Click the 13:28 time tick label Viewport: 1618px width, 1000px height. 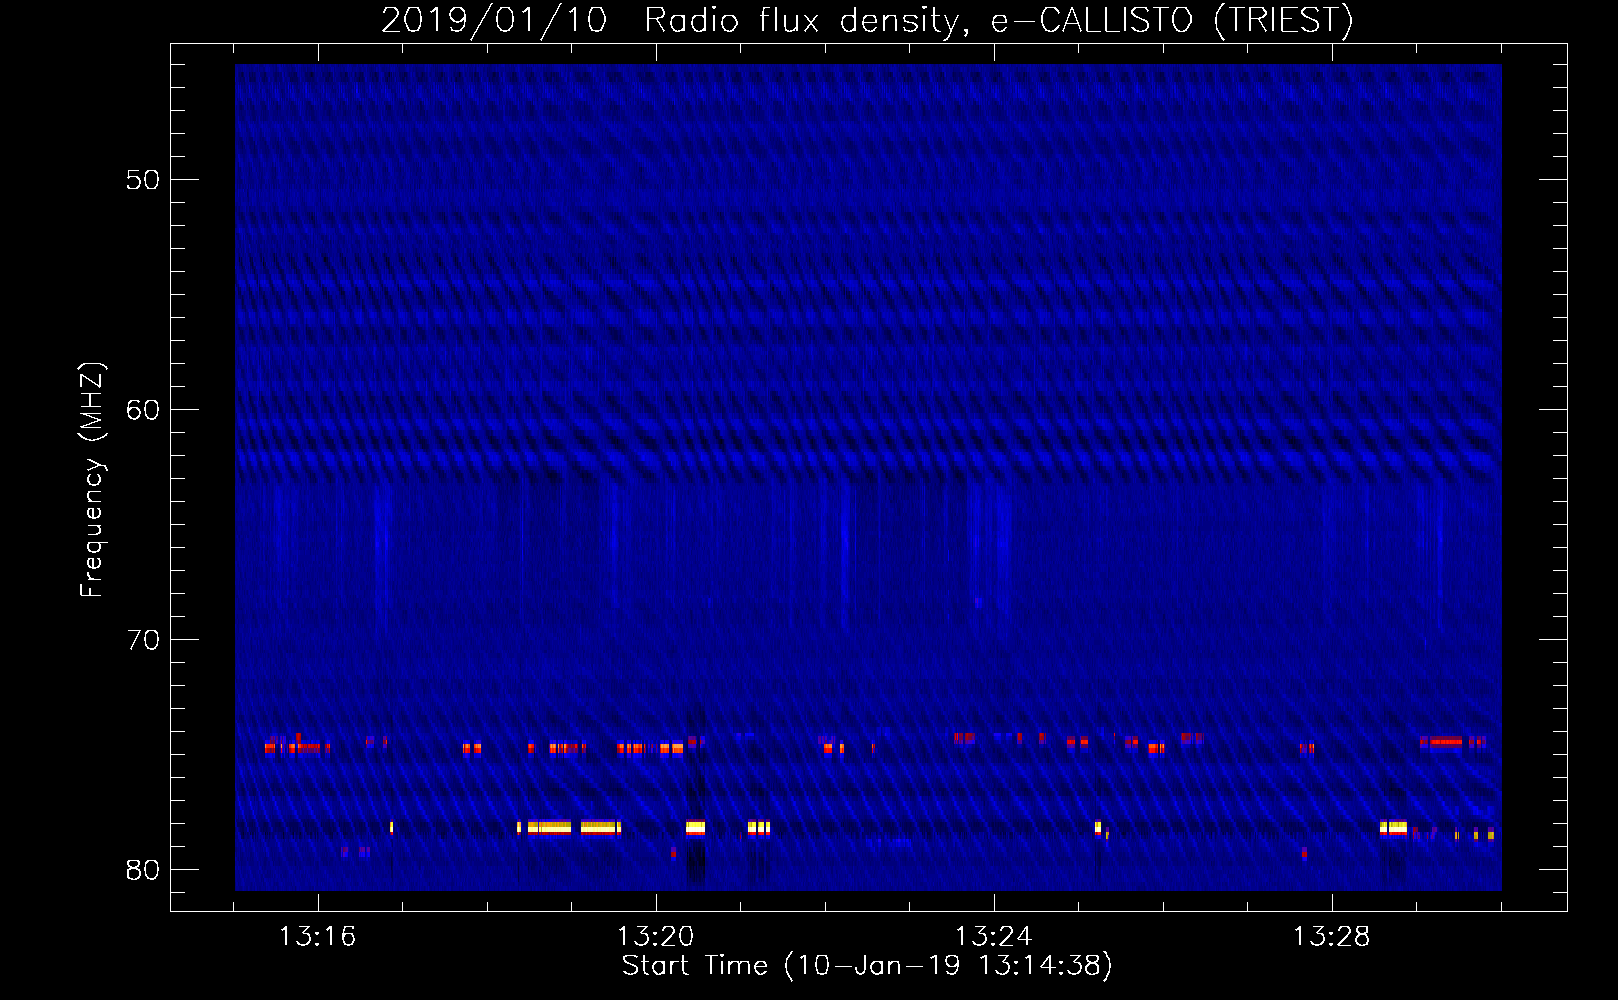coord(1331,937)
